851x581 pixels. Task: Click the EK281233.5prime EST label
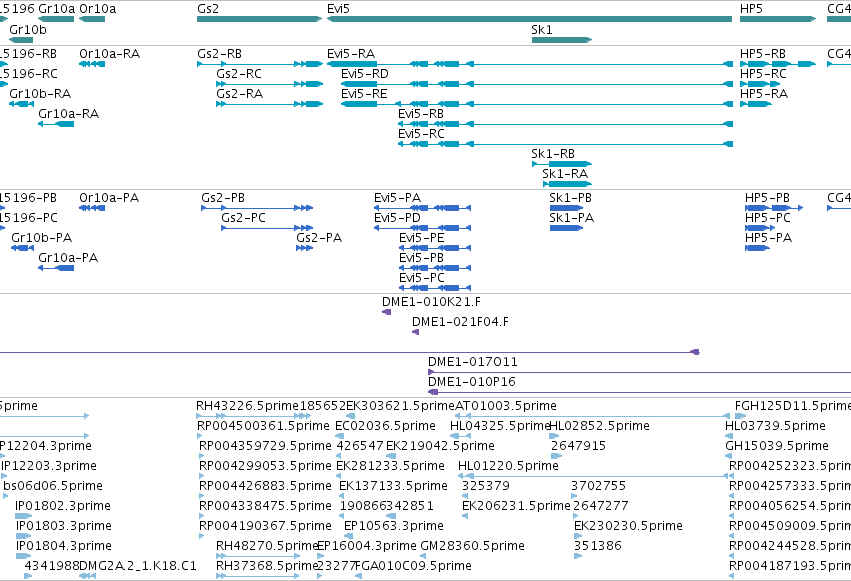[x=390, y=467]
